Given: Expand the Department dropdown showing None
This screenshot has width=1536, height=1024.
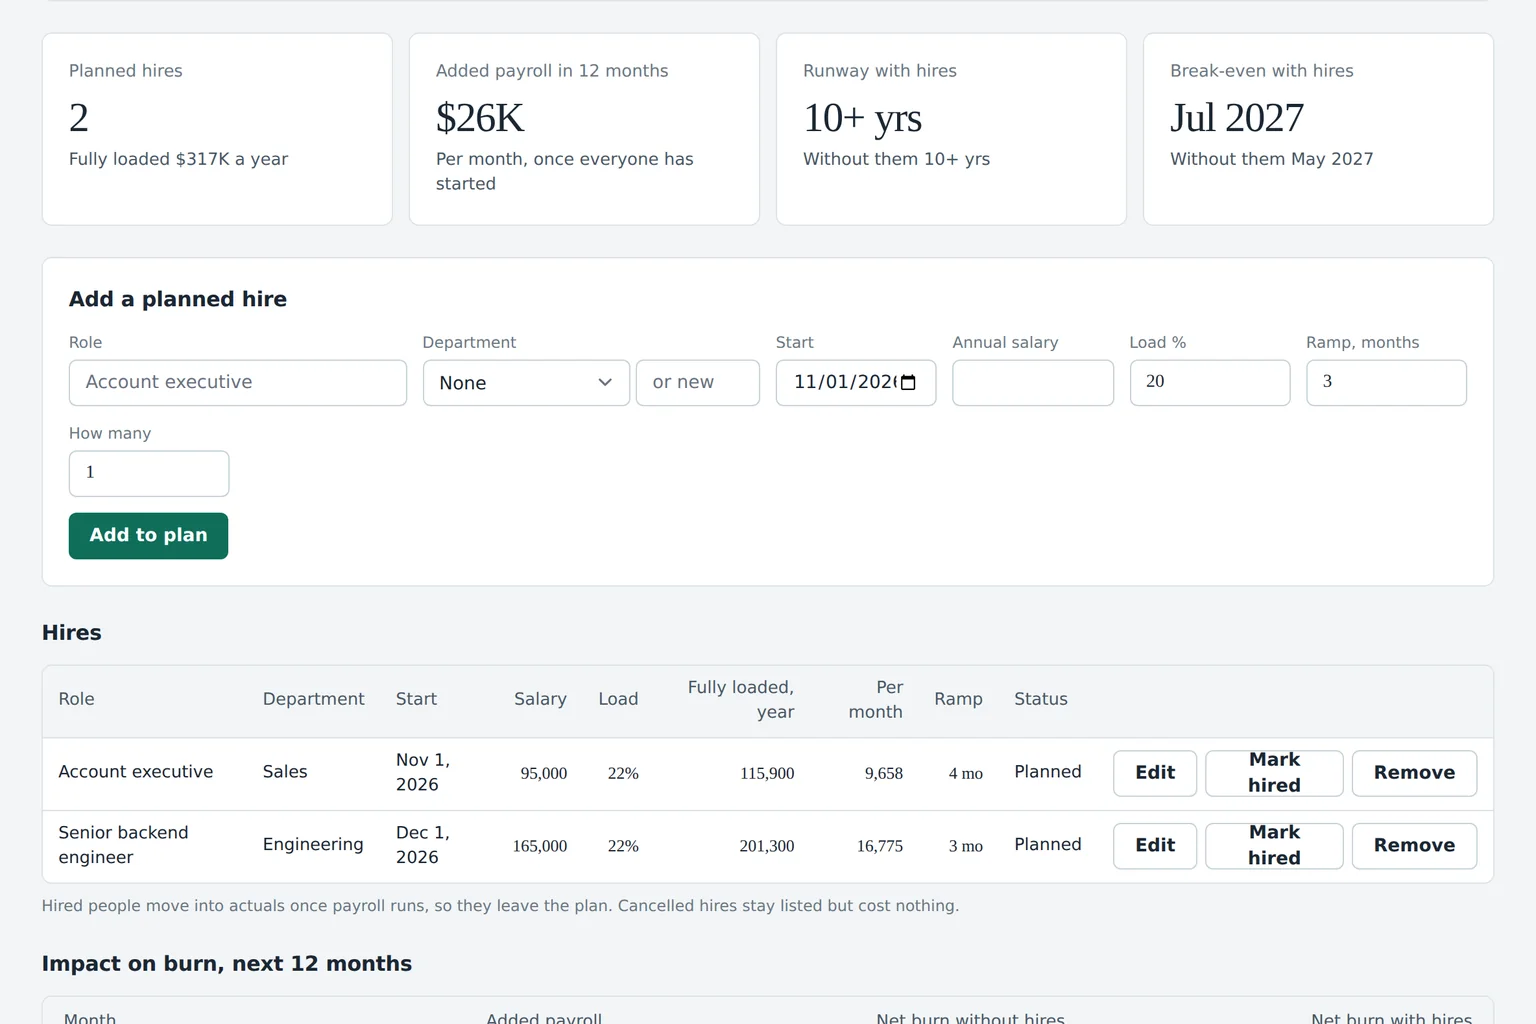Looking at the screenshot, I should pos(526,383).
